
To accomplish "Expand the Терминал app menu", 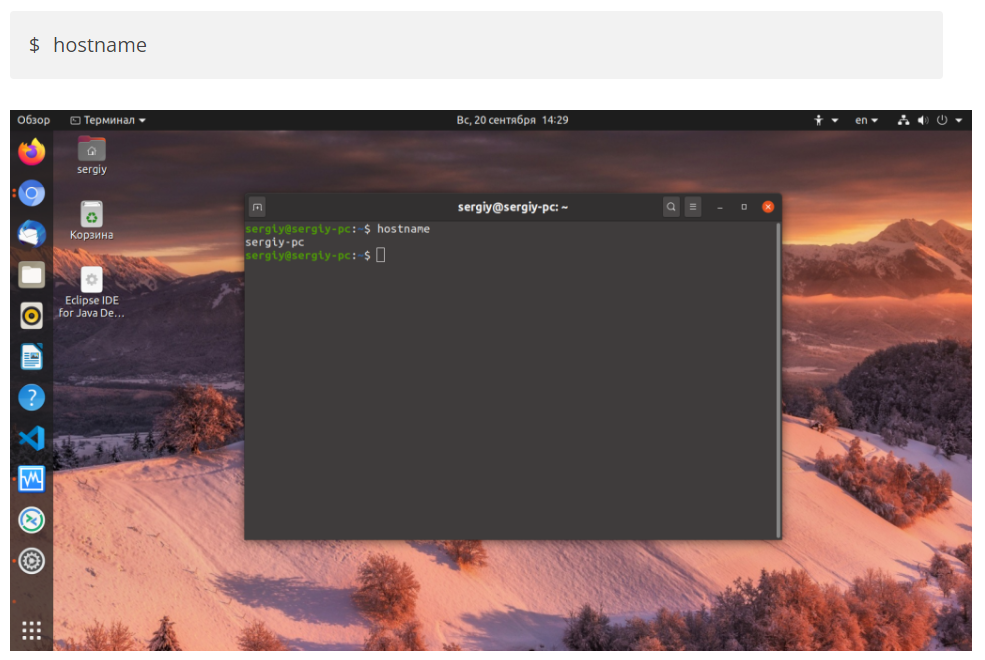I will click(x=108, y=120).
